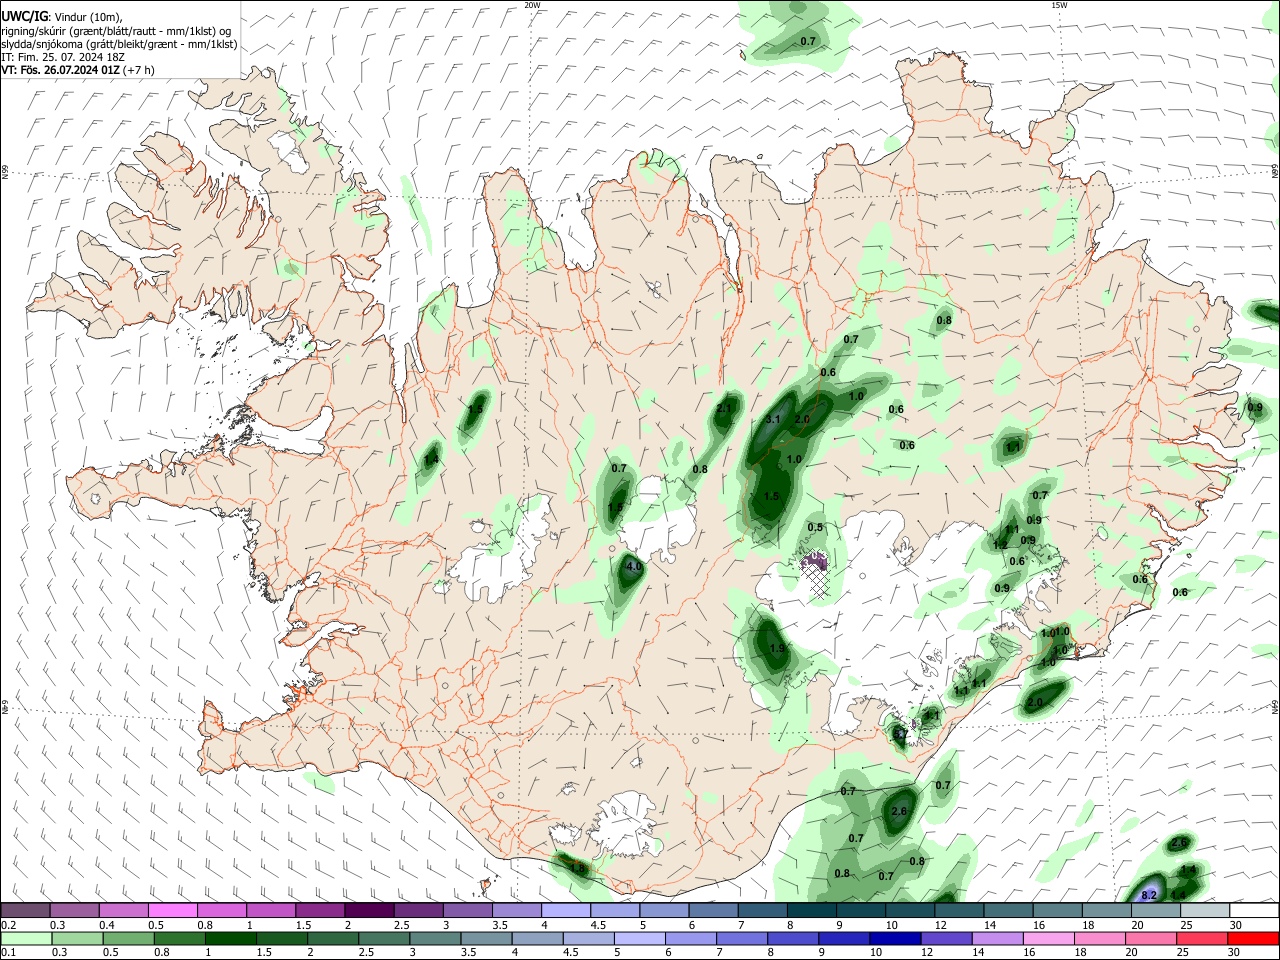Click the 2.1 precipitation value on the map

(725, 408)
